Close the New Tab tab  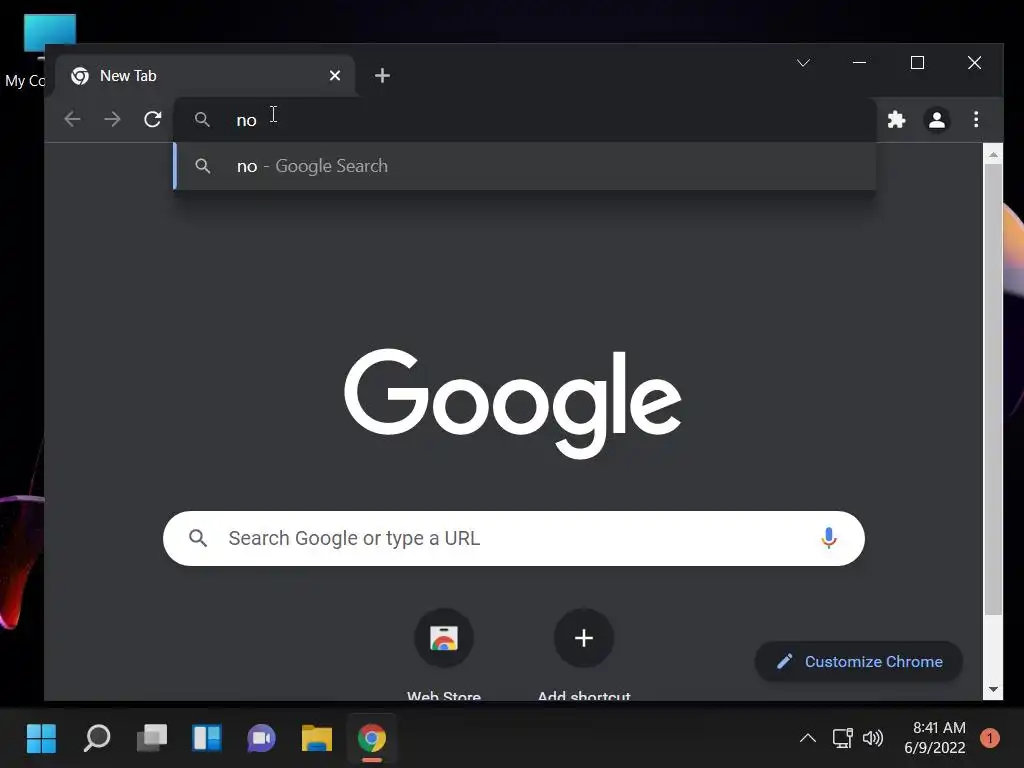point(335,76)
